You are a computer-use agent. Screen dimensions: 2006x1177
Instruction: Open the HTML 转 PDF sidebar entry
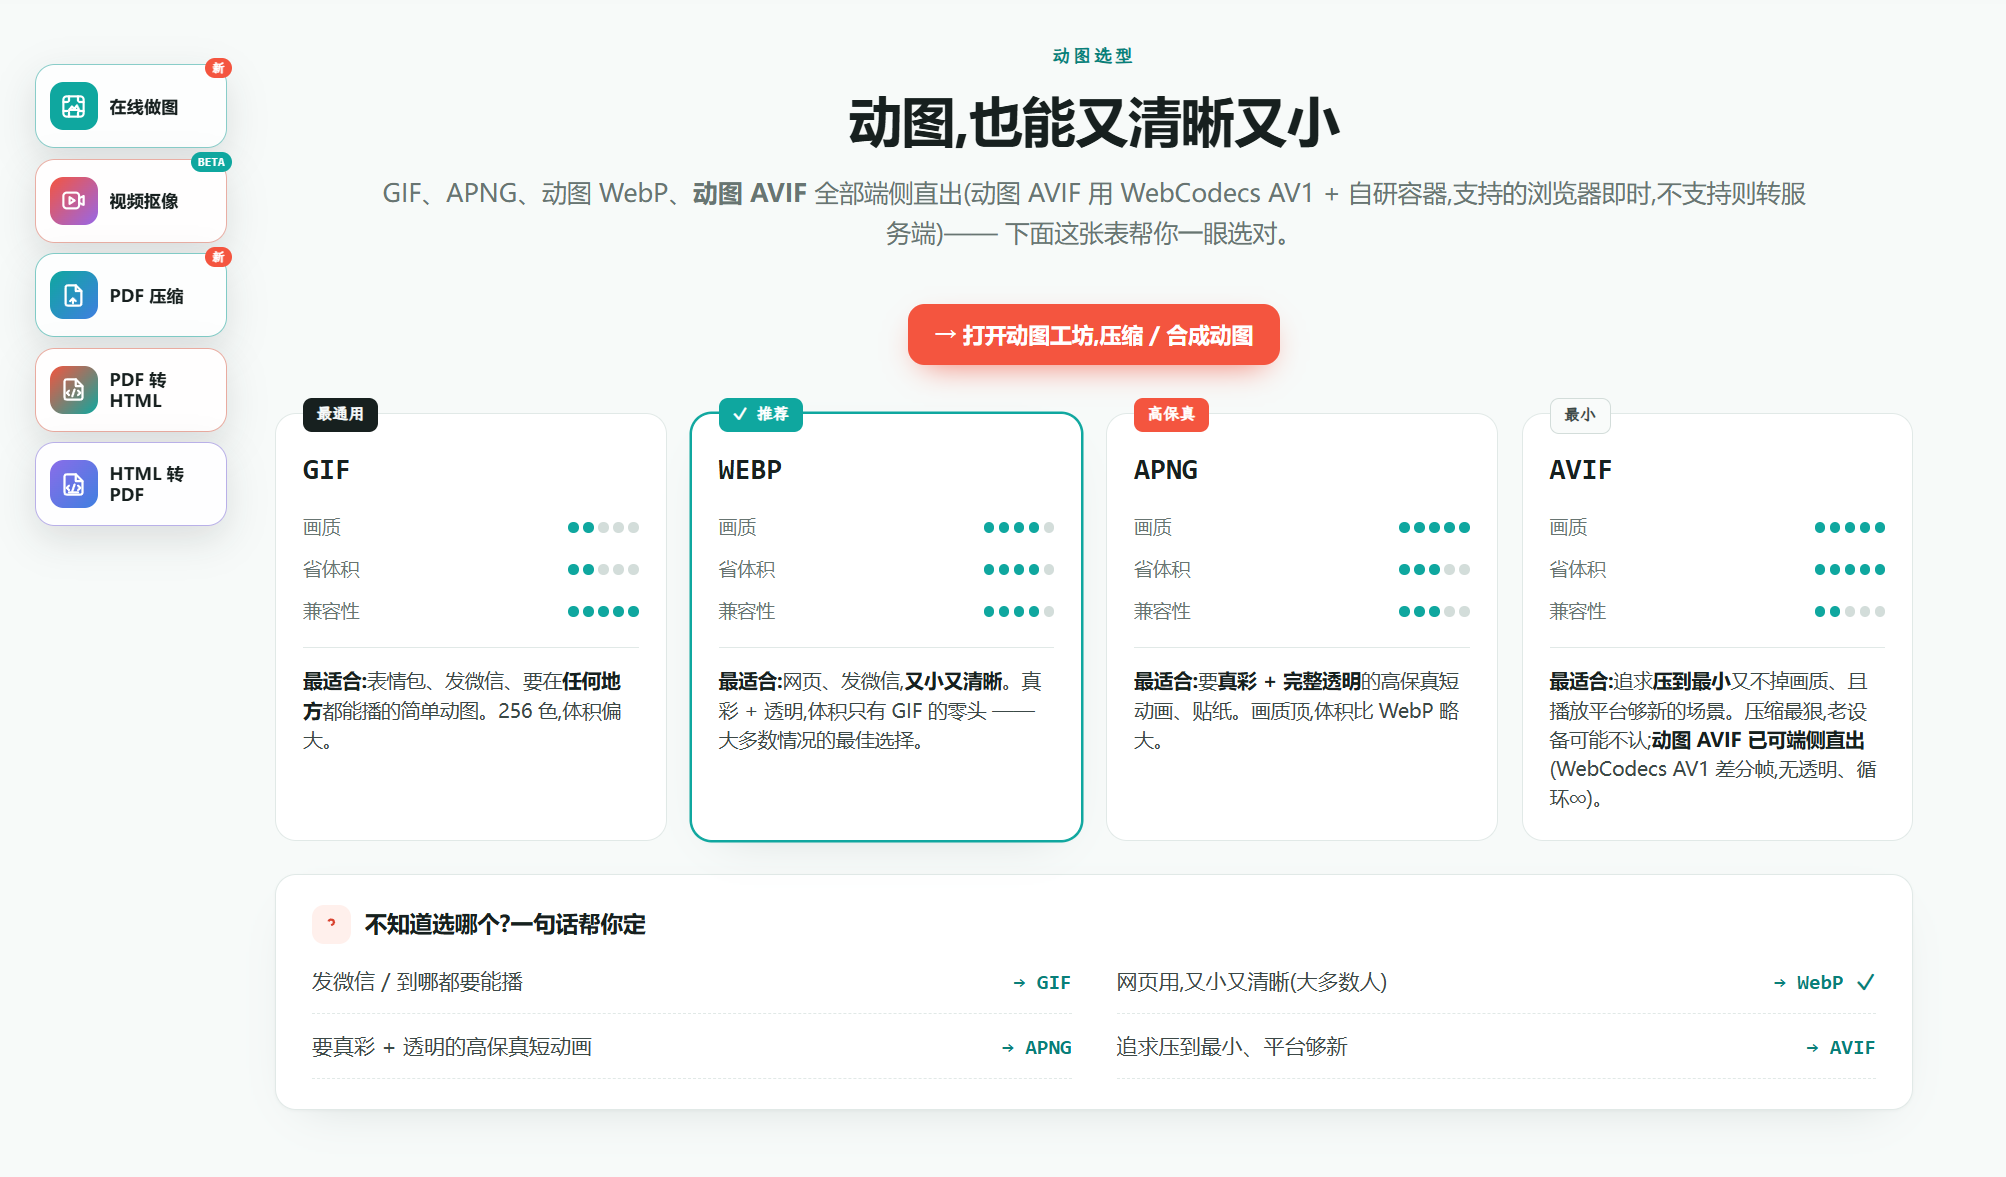(131, 484)
